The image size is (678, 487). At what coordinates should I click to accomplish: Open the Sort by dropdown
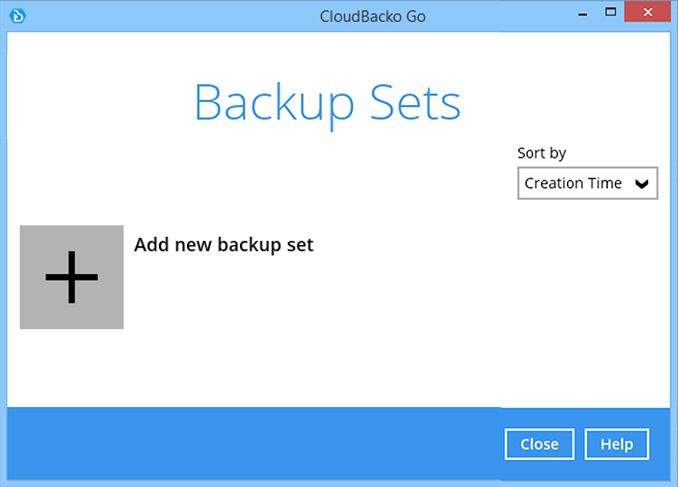click(587, 183)
